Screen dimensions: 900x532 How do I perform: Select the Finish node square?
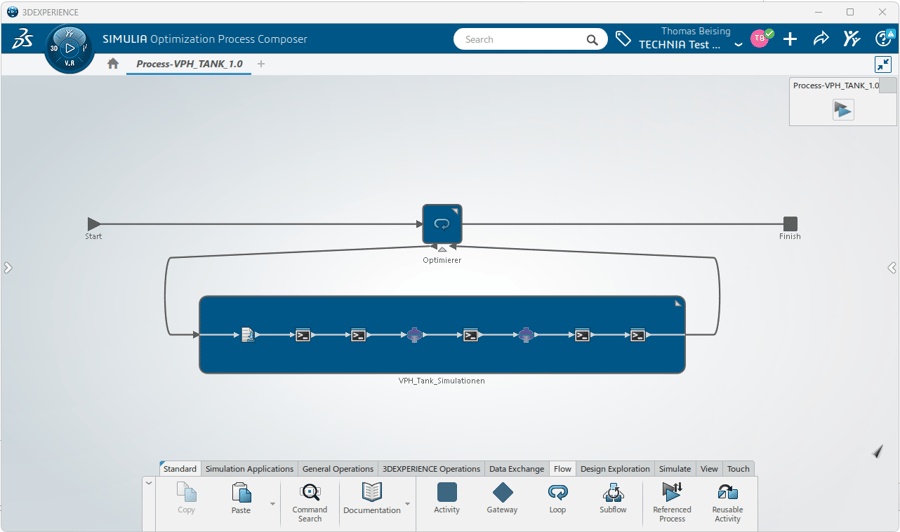(790, 223)
